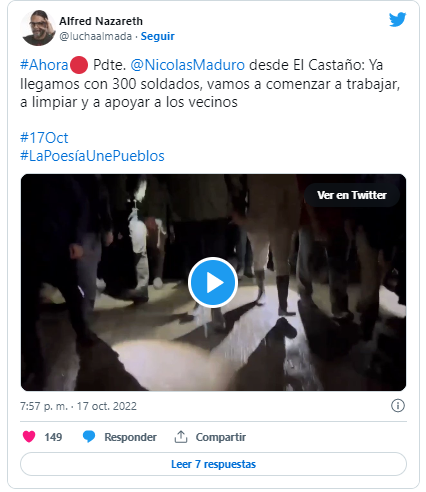Screen dimensions: 426x492
Task: Open the tweet info circle icon
Action: 398,406
